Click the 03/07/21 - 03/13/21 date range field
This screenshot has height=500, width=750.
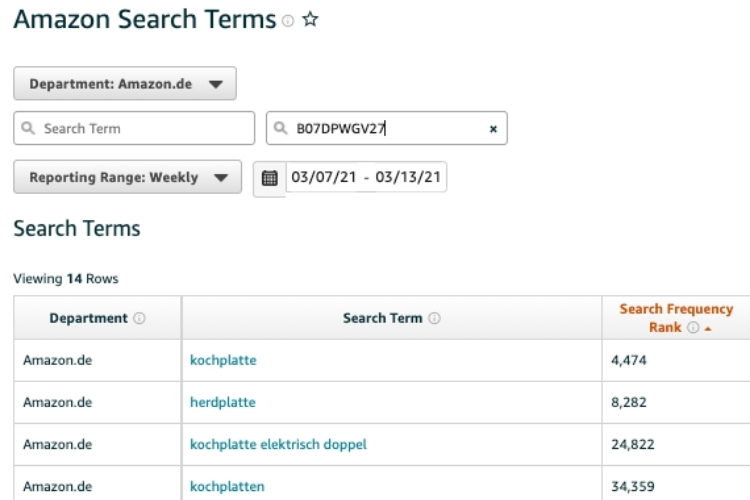366,177
